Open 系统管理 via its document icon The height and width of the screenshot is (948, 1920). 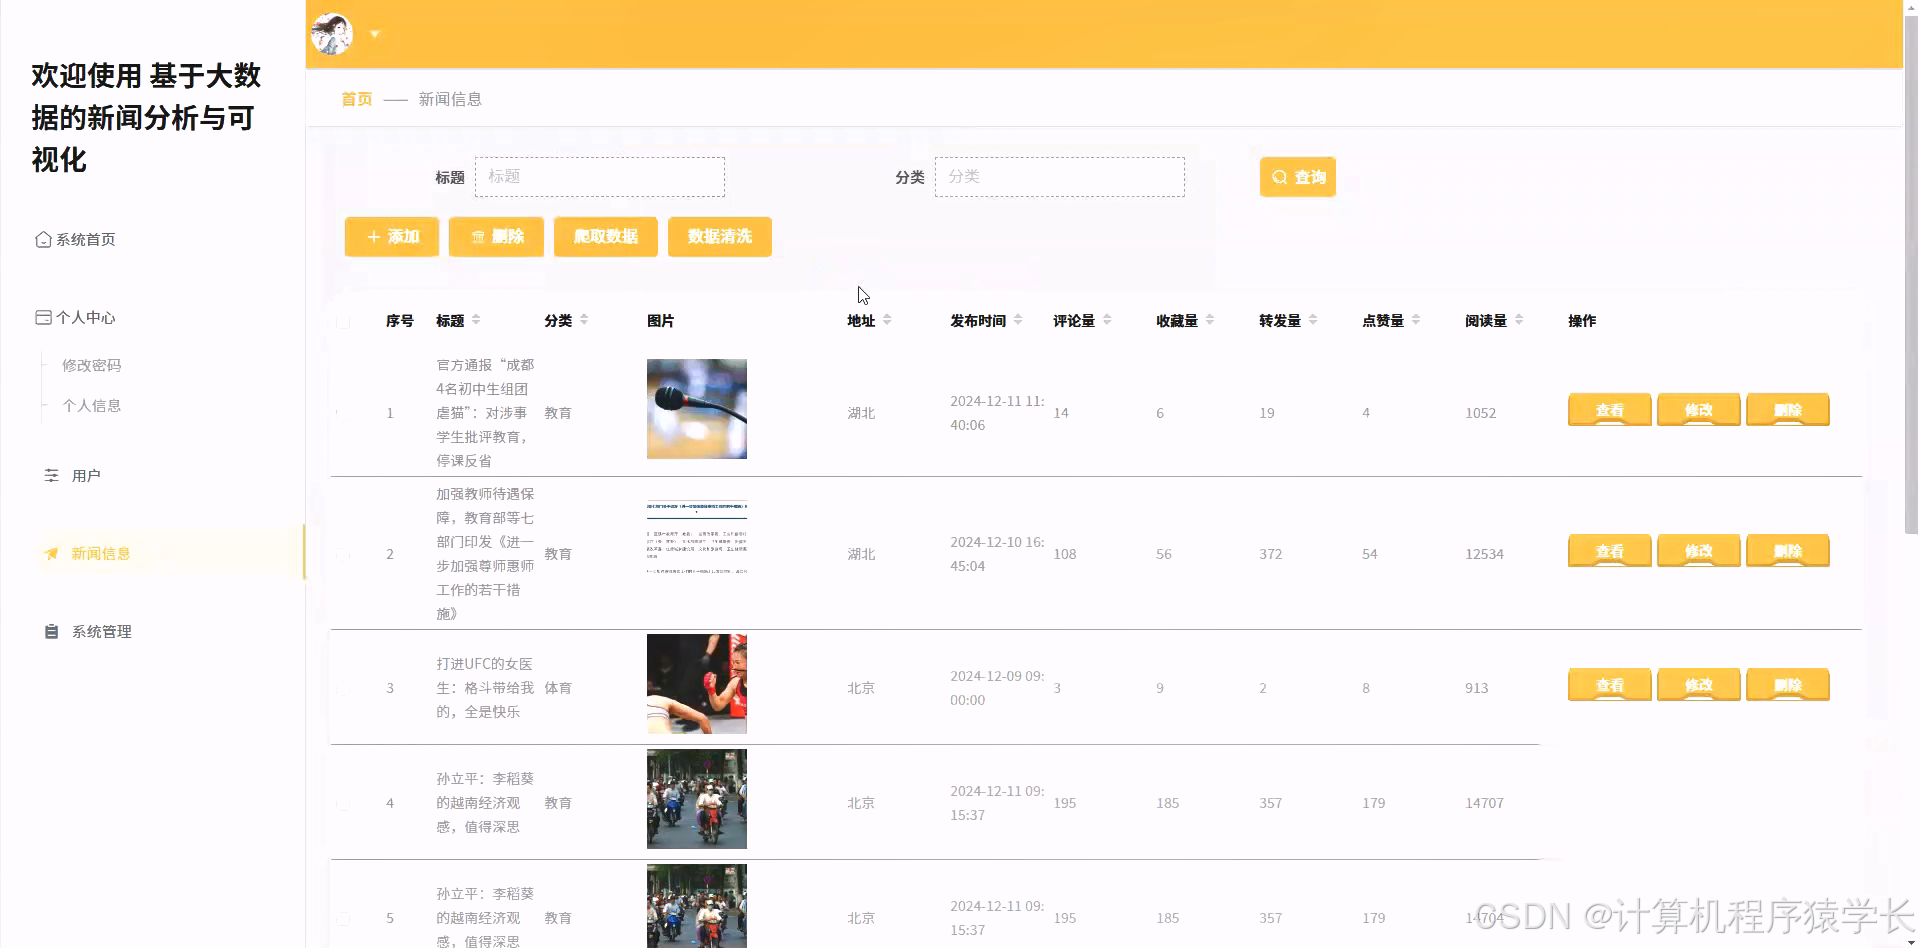(x=51, y=631)
